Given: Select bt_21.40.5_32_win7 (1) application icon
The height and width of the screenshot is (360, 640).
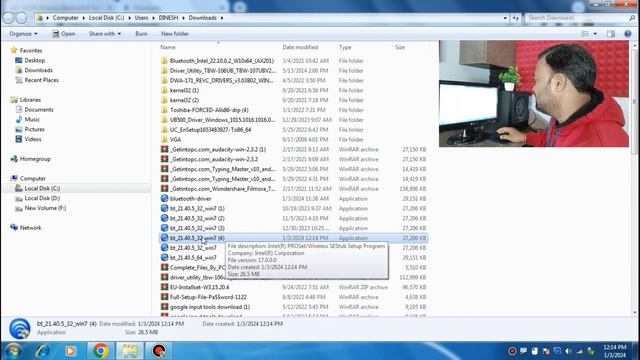Looking at the screenshot, I should click(164, 208).
